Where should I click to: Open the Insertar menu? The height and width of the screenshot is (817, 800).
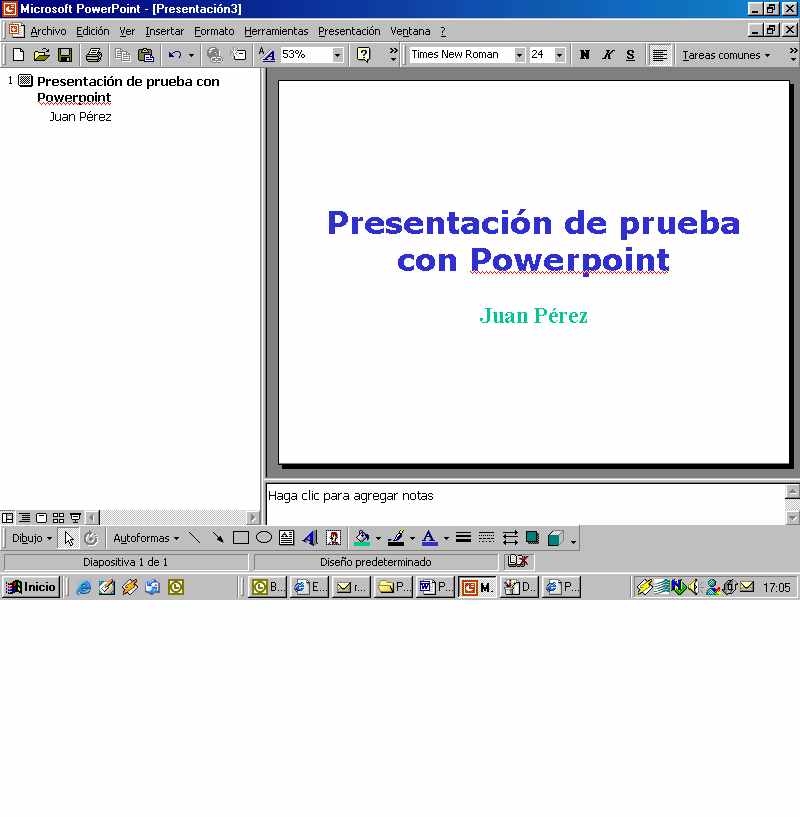click(x=164, y=31)
